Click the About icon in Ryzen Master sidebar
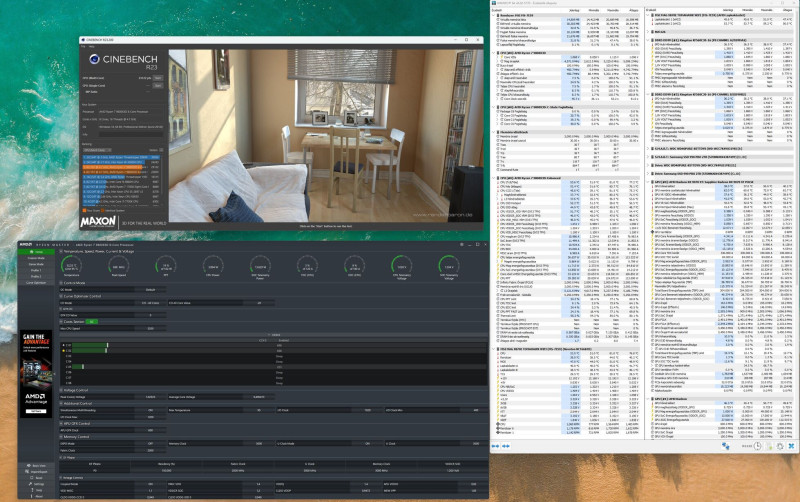The image size is (800, 502). (32, 496)
